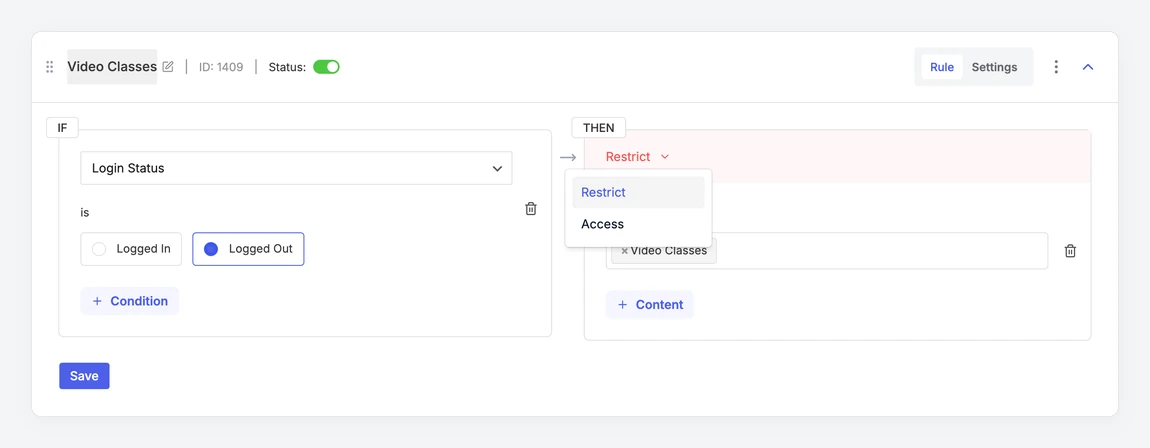The width and height of the screenshot is (1150, 448).
Task: Switch to the Rule tab
Action: click(942, 67)
